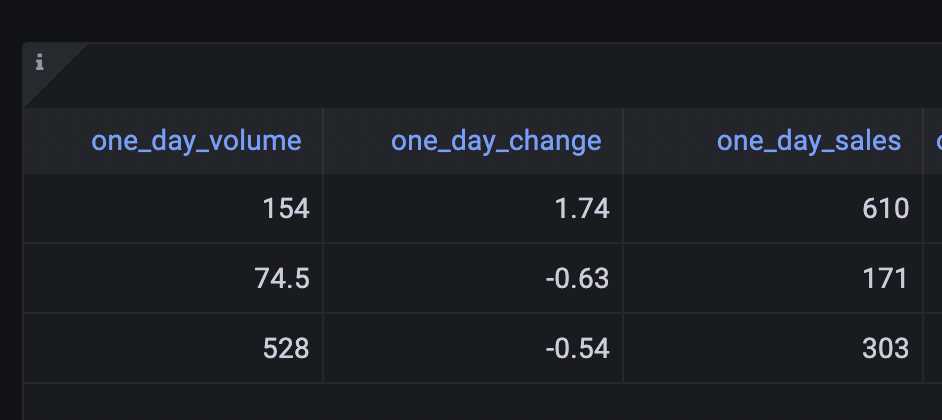Click the panel info icon
Viewport: 942px width, 420px height.
tap(40, 62)
